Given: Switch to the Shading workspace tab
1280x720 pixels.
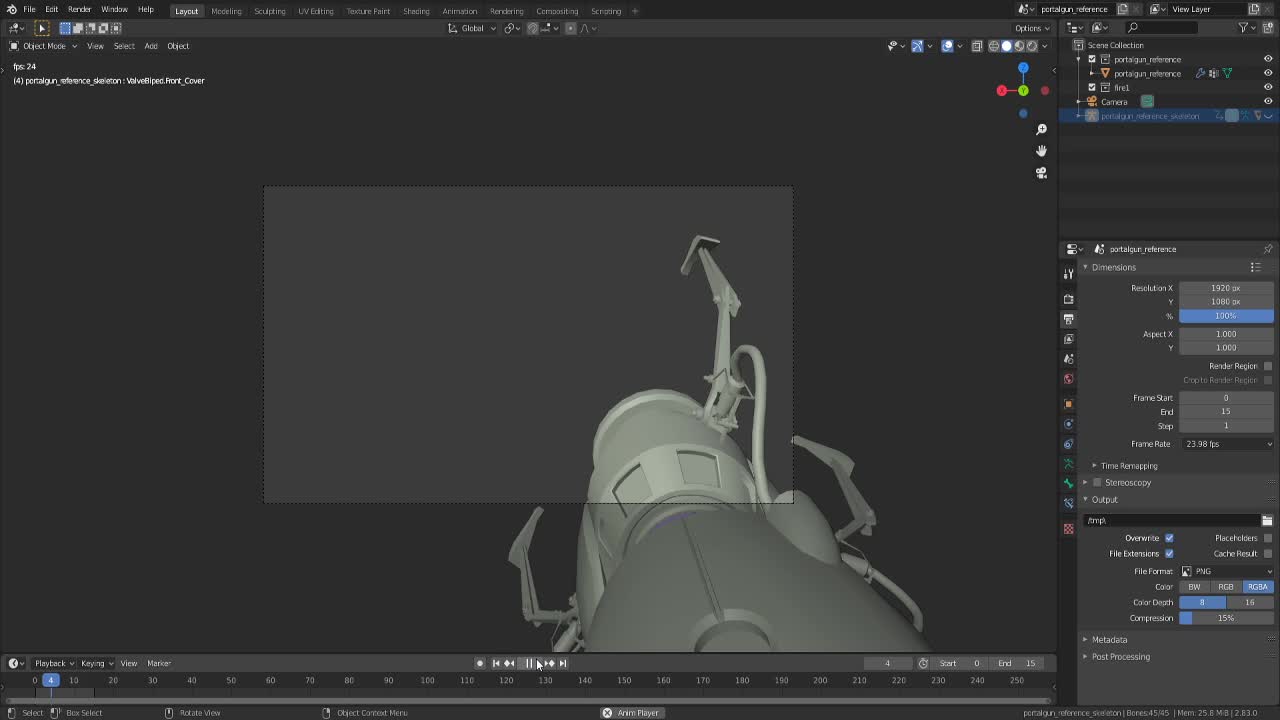Looking at the screenshot, I should coord(416,11).
